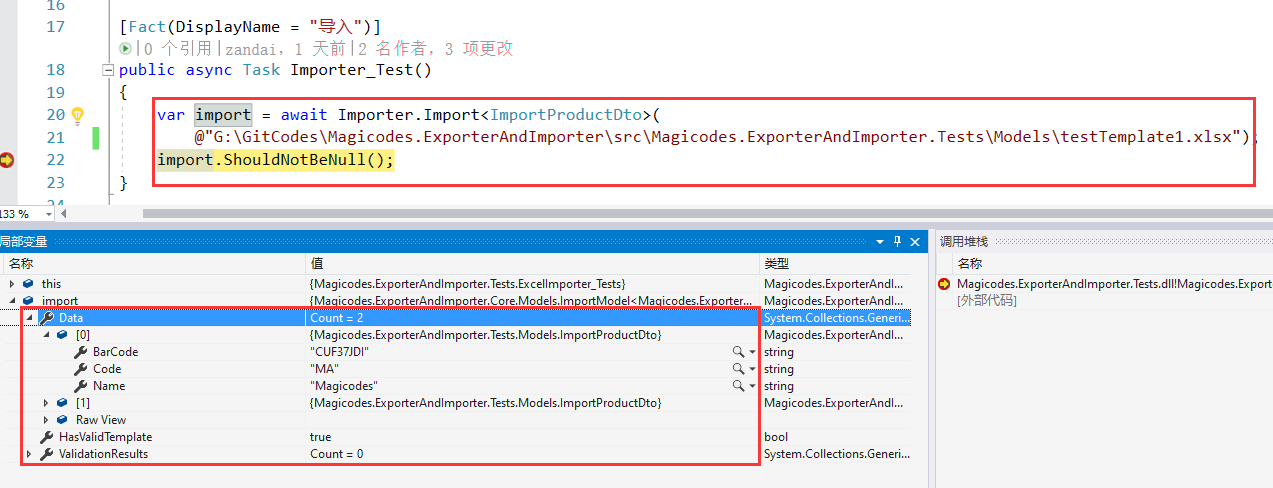Screen dimensions: 1273x488
Task: Click the ShouldNotBeNull method call
Action: pyautogui.click(x=296, y=160)
